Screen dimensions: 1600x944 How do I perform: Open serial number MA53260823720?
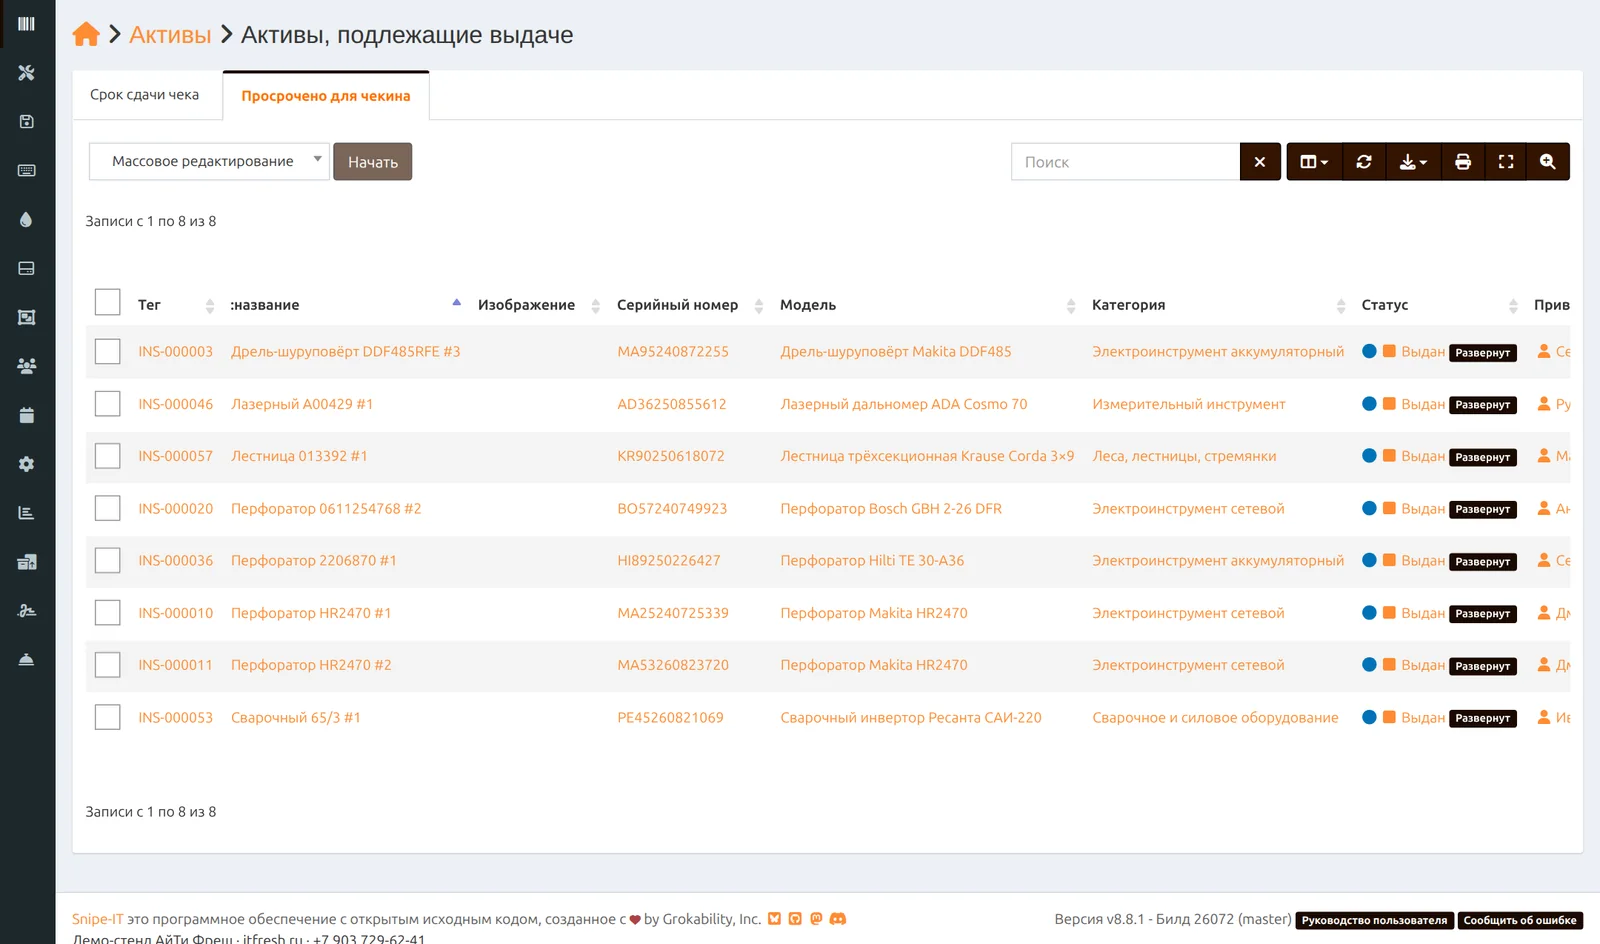tap(673, 665)
